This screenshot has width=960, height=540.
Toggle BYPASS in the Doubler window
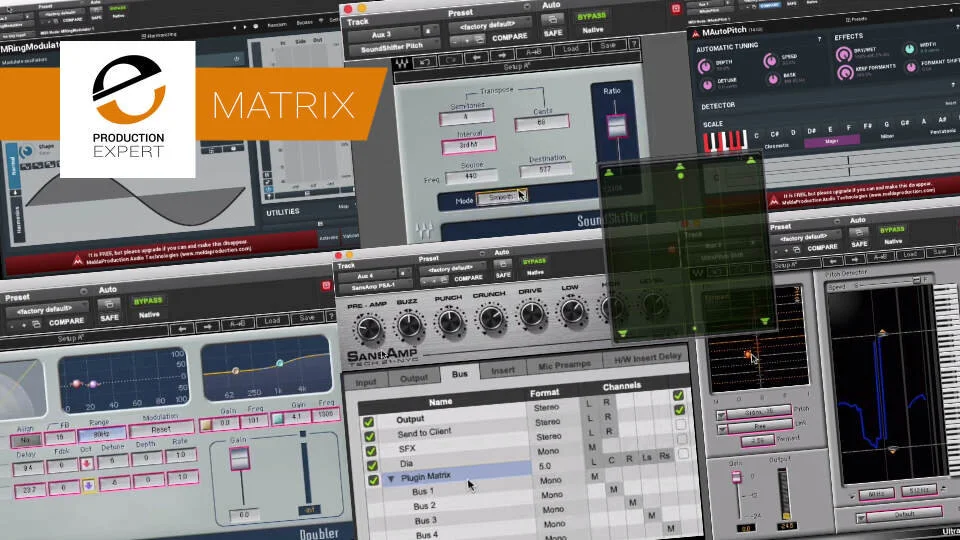pyautogui.click(x=148, y=301)
